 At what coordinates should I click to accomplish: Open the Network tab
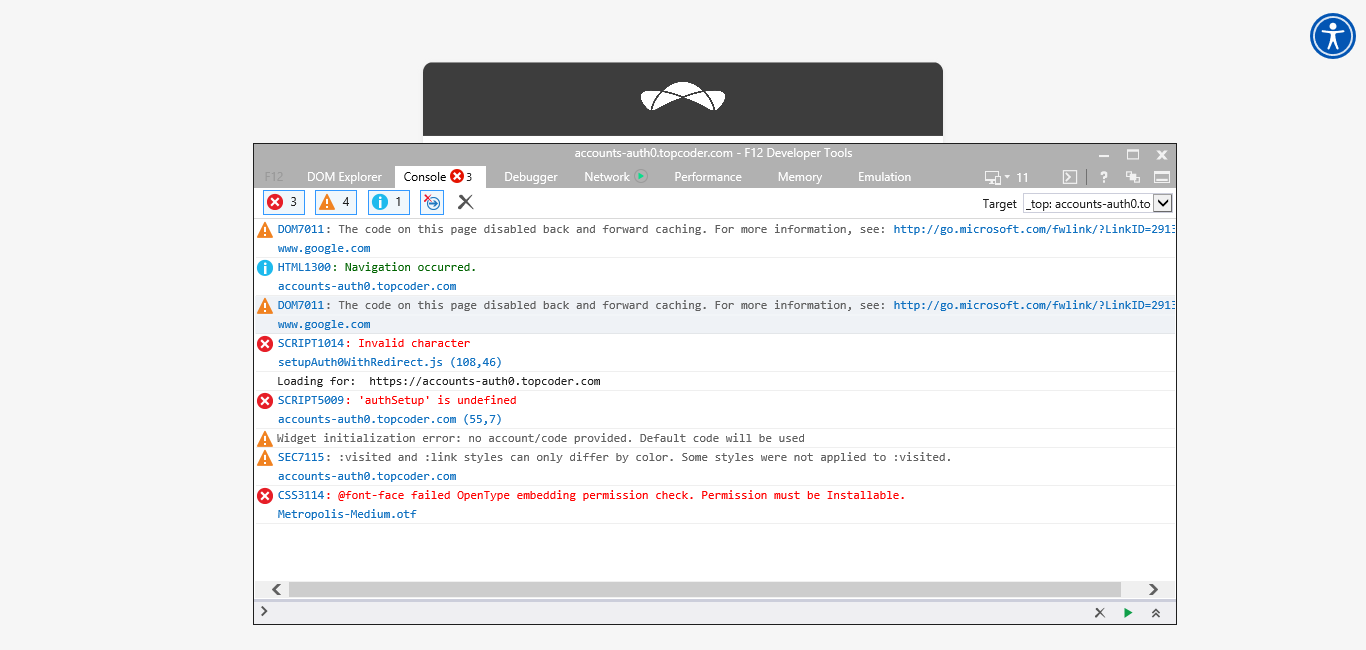click(x=607, y=177)
